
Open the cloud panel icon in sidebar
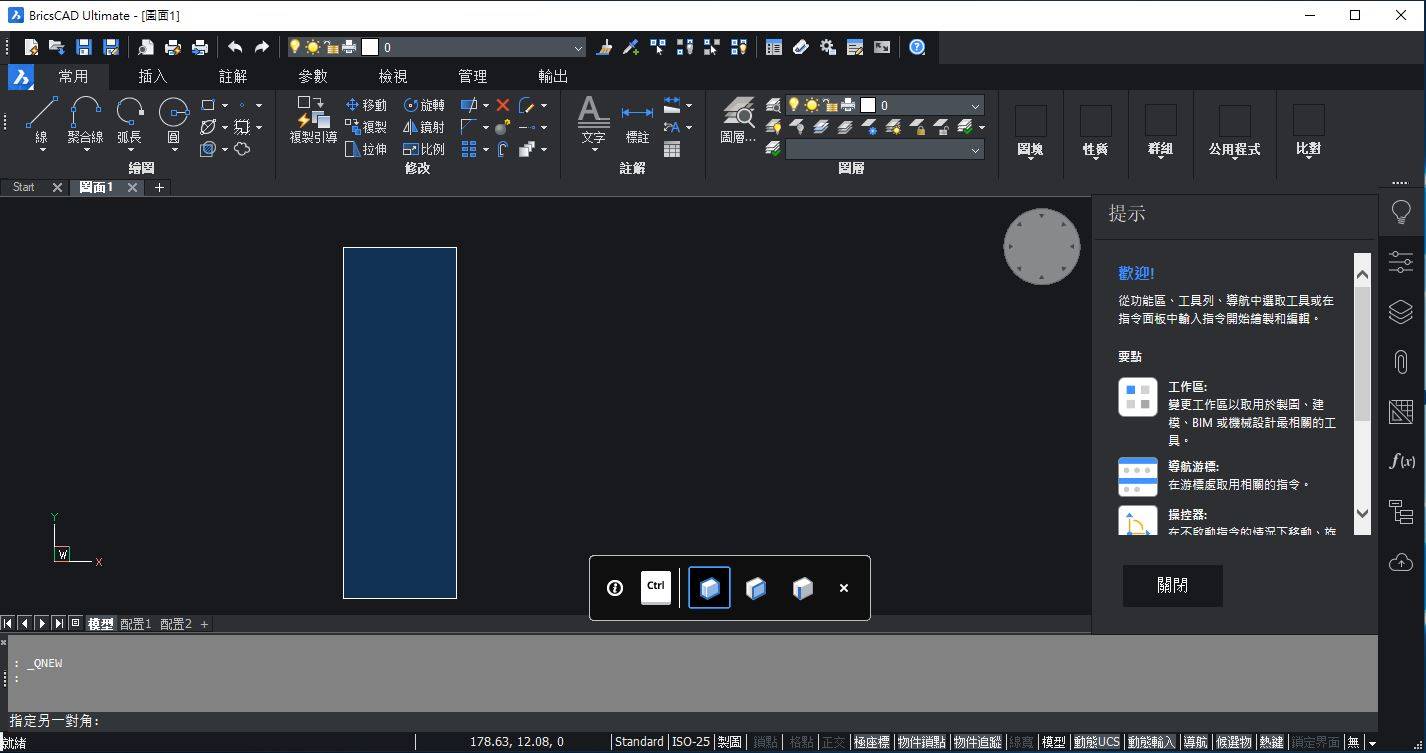pyautogui.click(x=1401, y=561)
